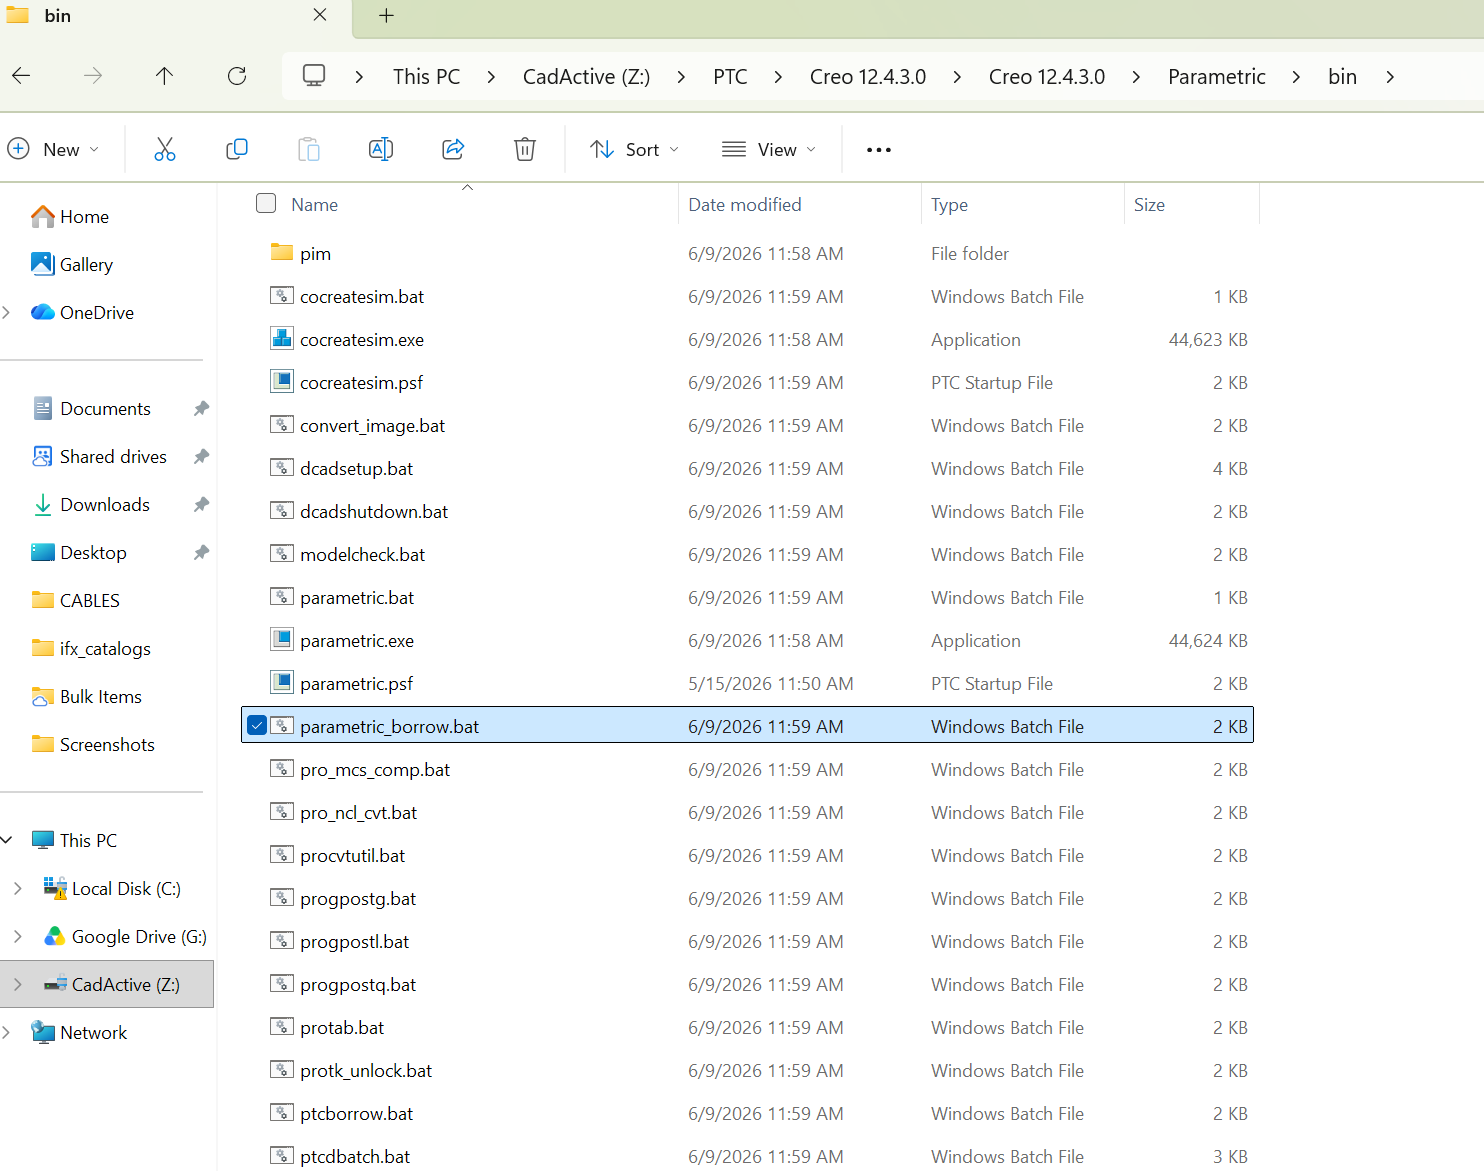Open the New dropdown menu

coord(54,149)
